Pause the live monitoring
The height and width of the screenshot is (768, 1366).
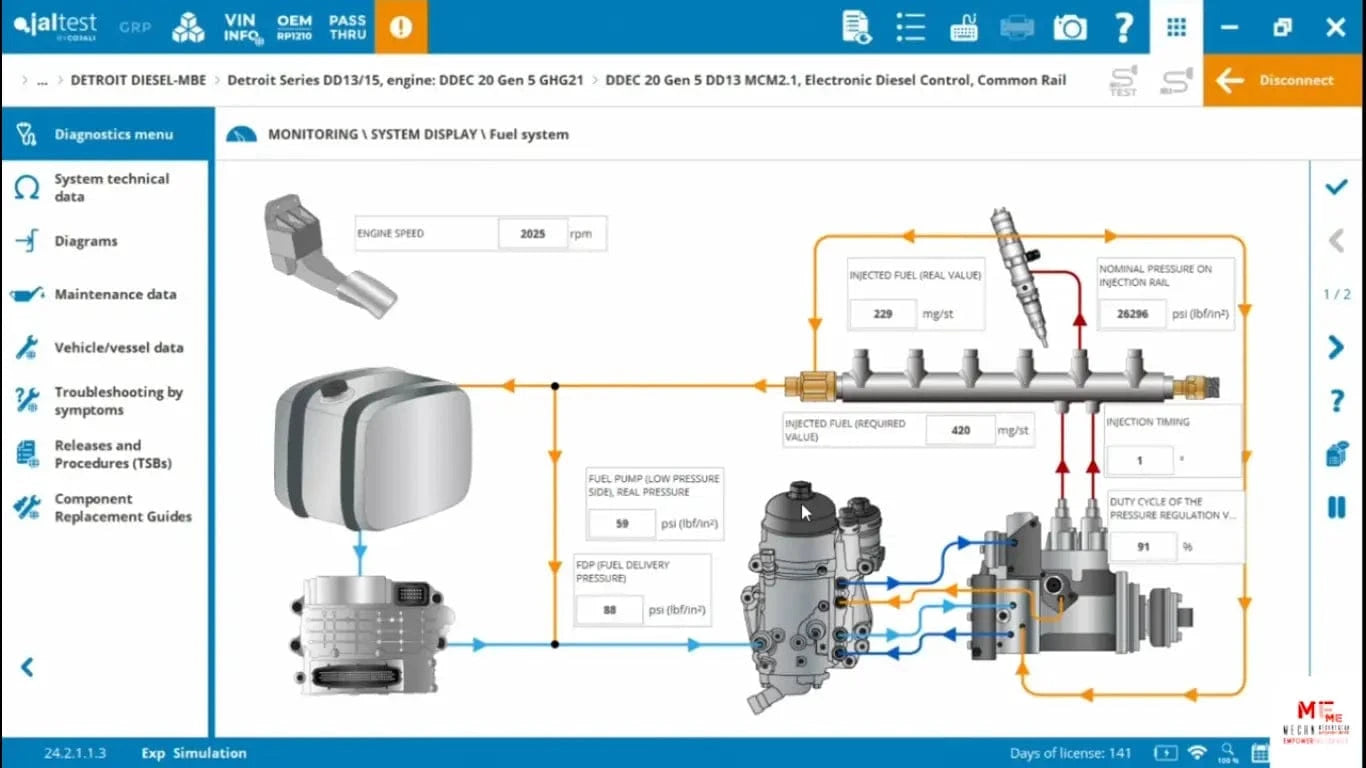tap(1336, 507)
